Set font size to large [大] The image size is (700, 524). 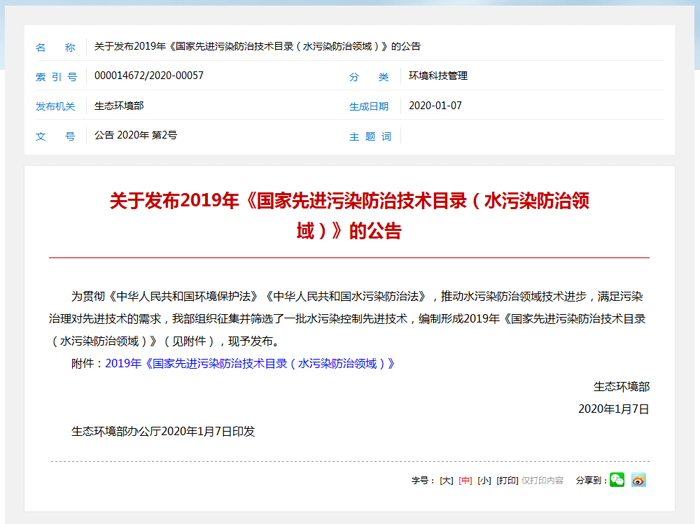tap(446, 481)
